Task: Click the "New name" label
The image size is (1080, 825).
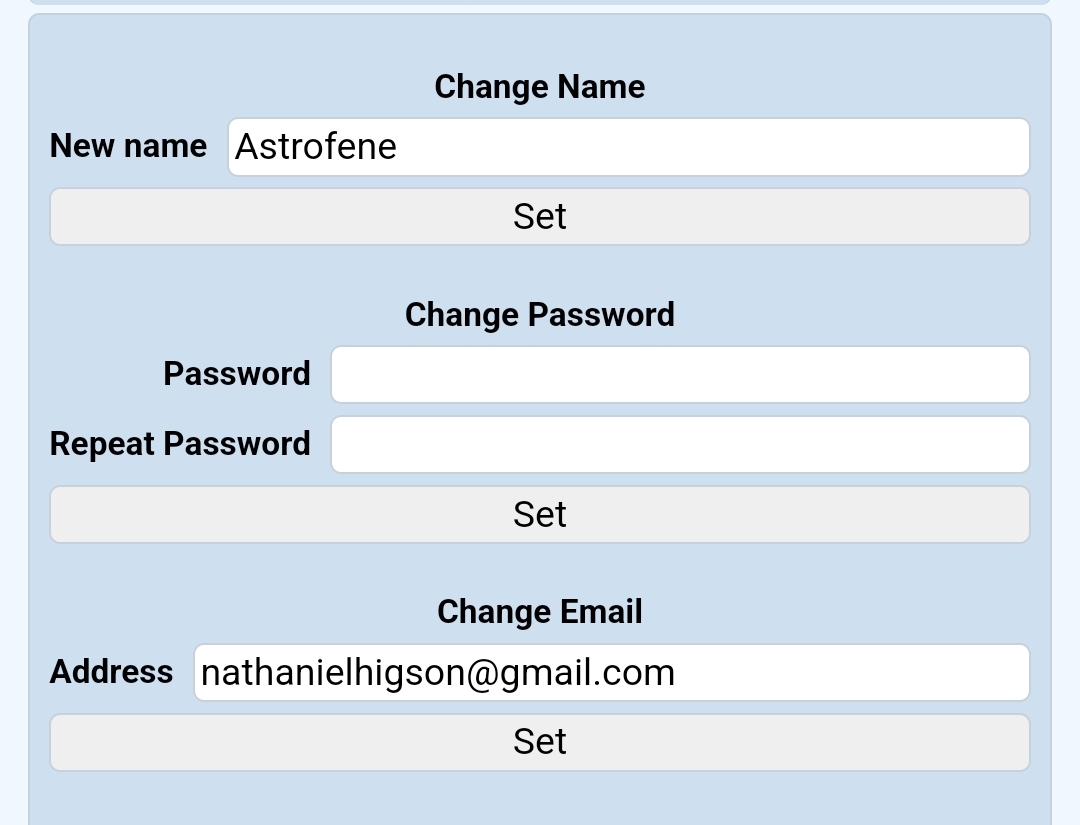Action: [x=128, y=146]
